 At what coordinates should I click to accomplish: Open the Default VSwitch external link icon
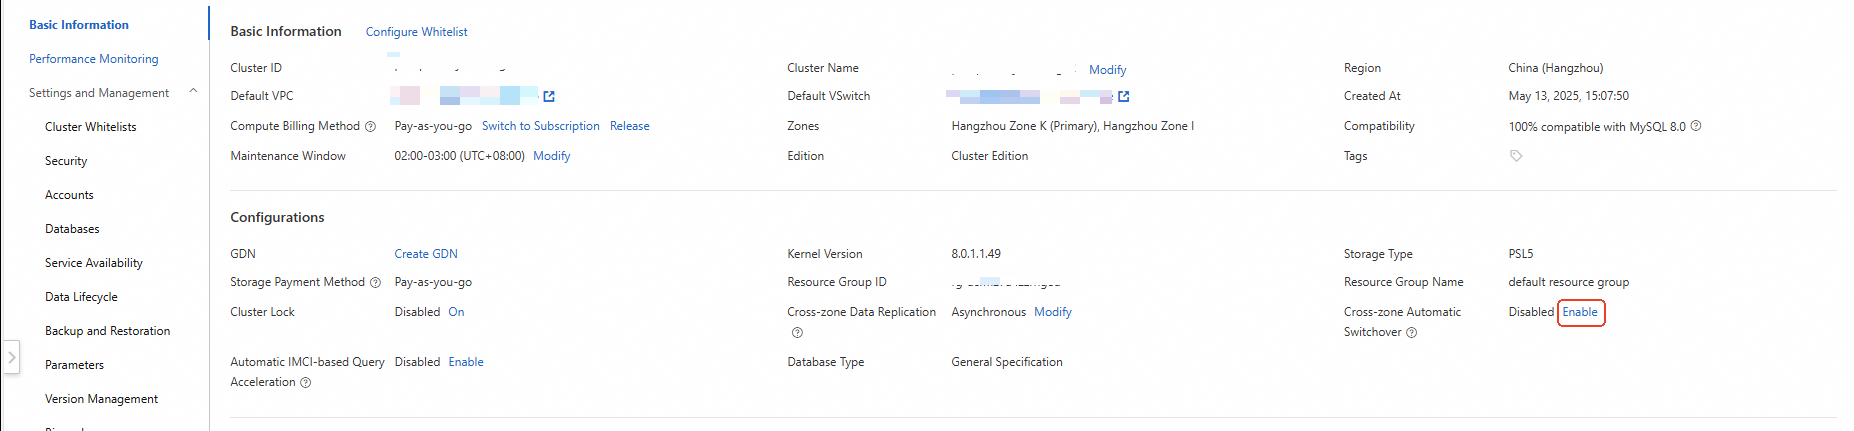point(1123,96)
